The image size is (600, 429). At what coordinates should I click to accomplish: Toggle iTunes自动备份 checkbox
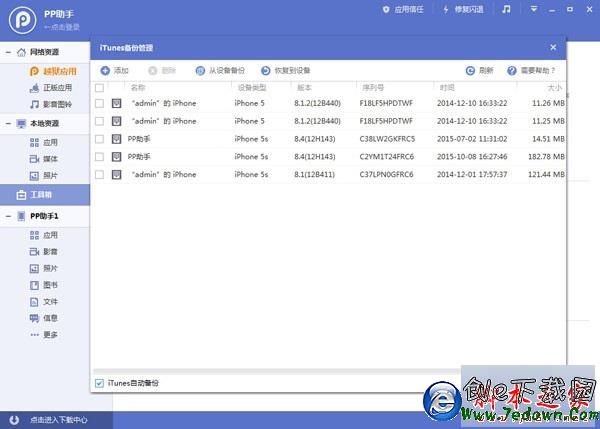coord(99,383)
